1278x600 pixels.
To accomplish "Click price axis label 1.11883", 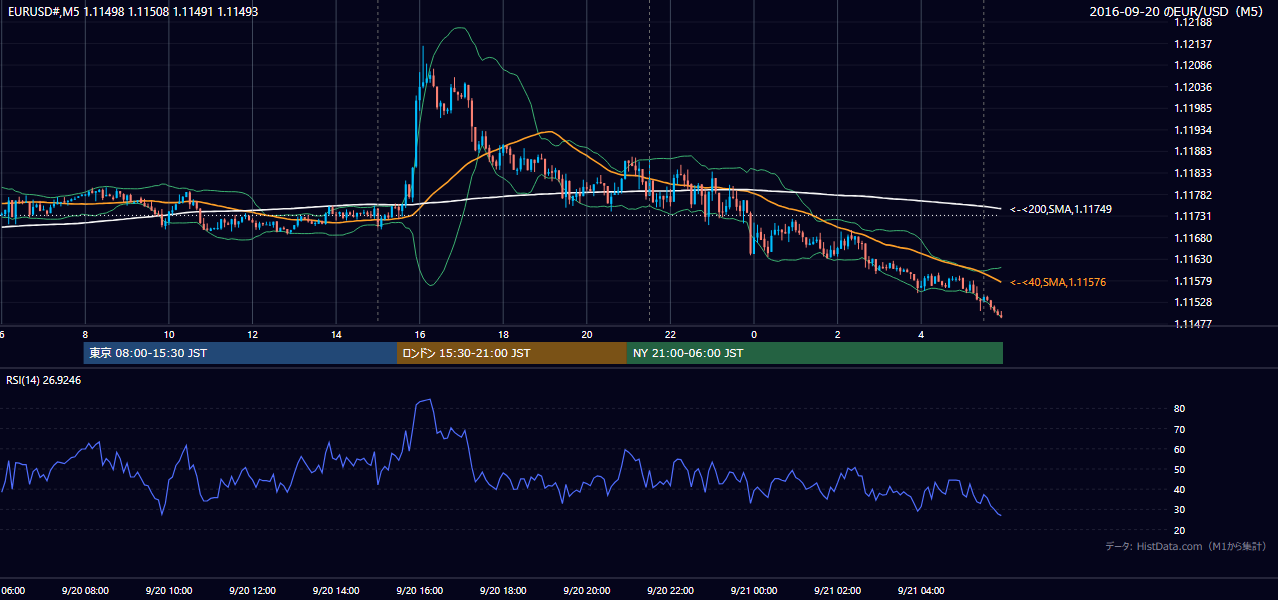I will point(1195,152).
